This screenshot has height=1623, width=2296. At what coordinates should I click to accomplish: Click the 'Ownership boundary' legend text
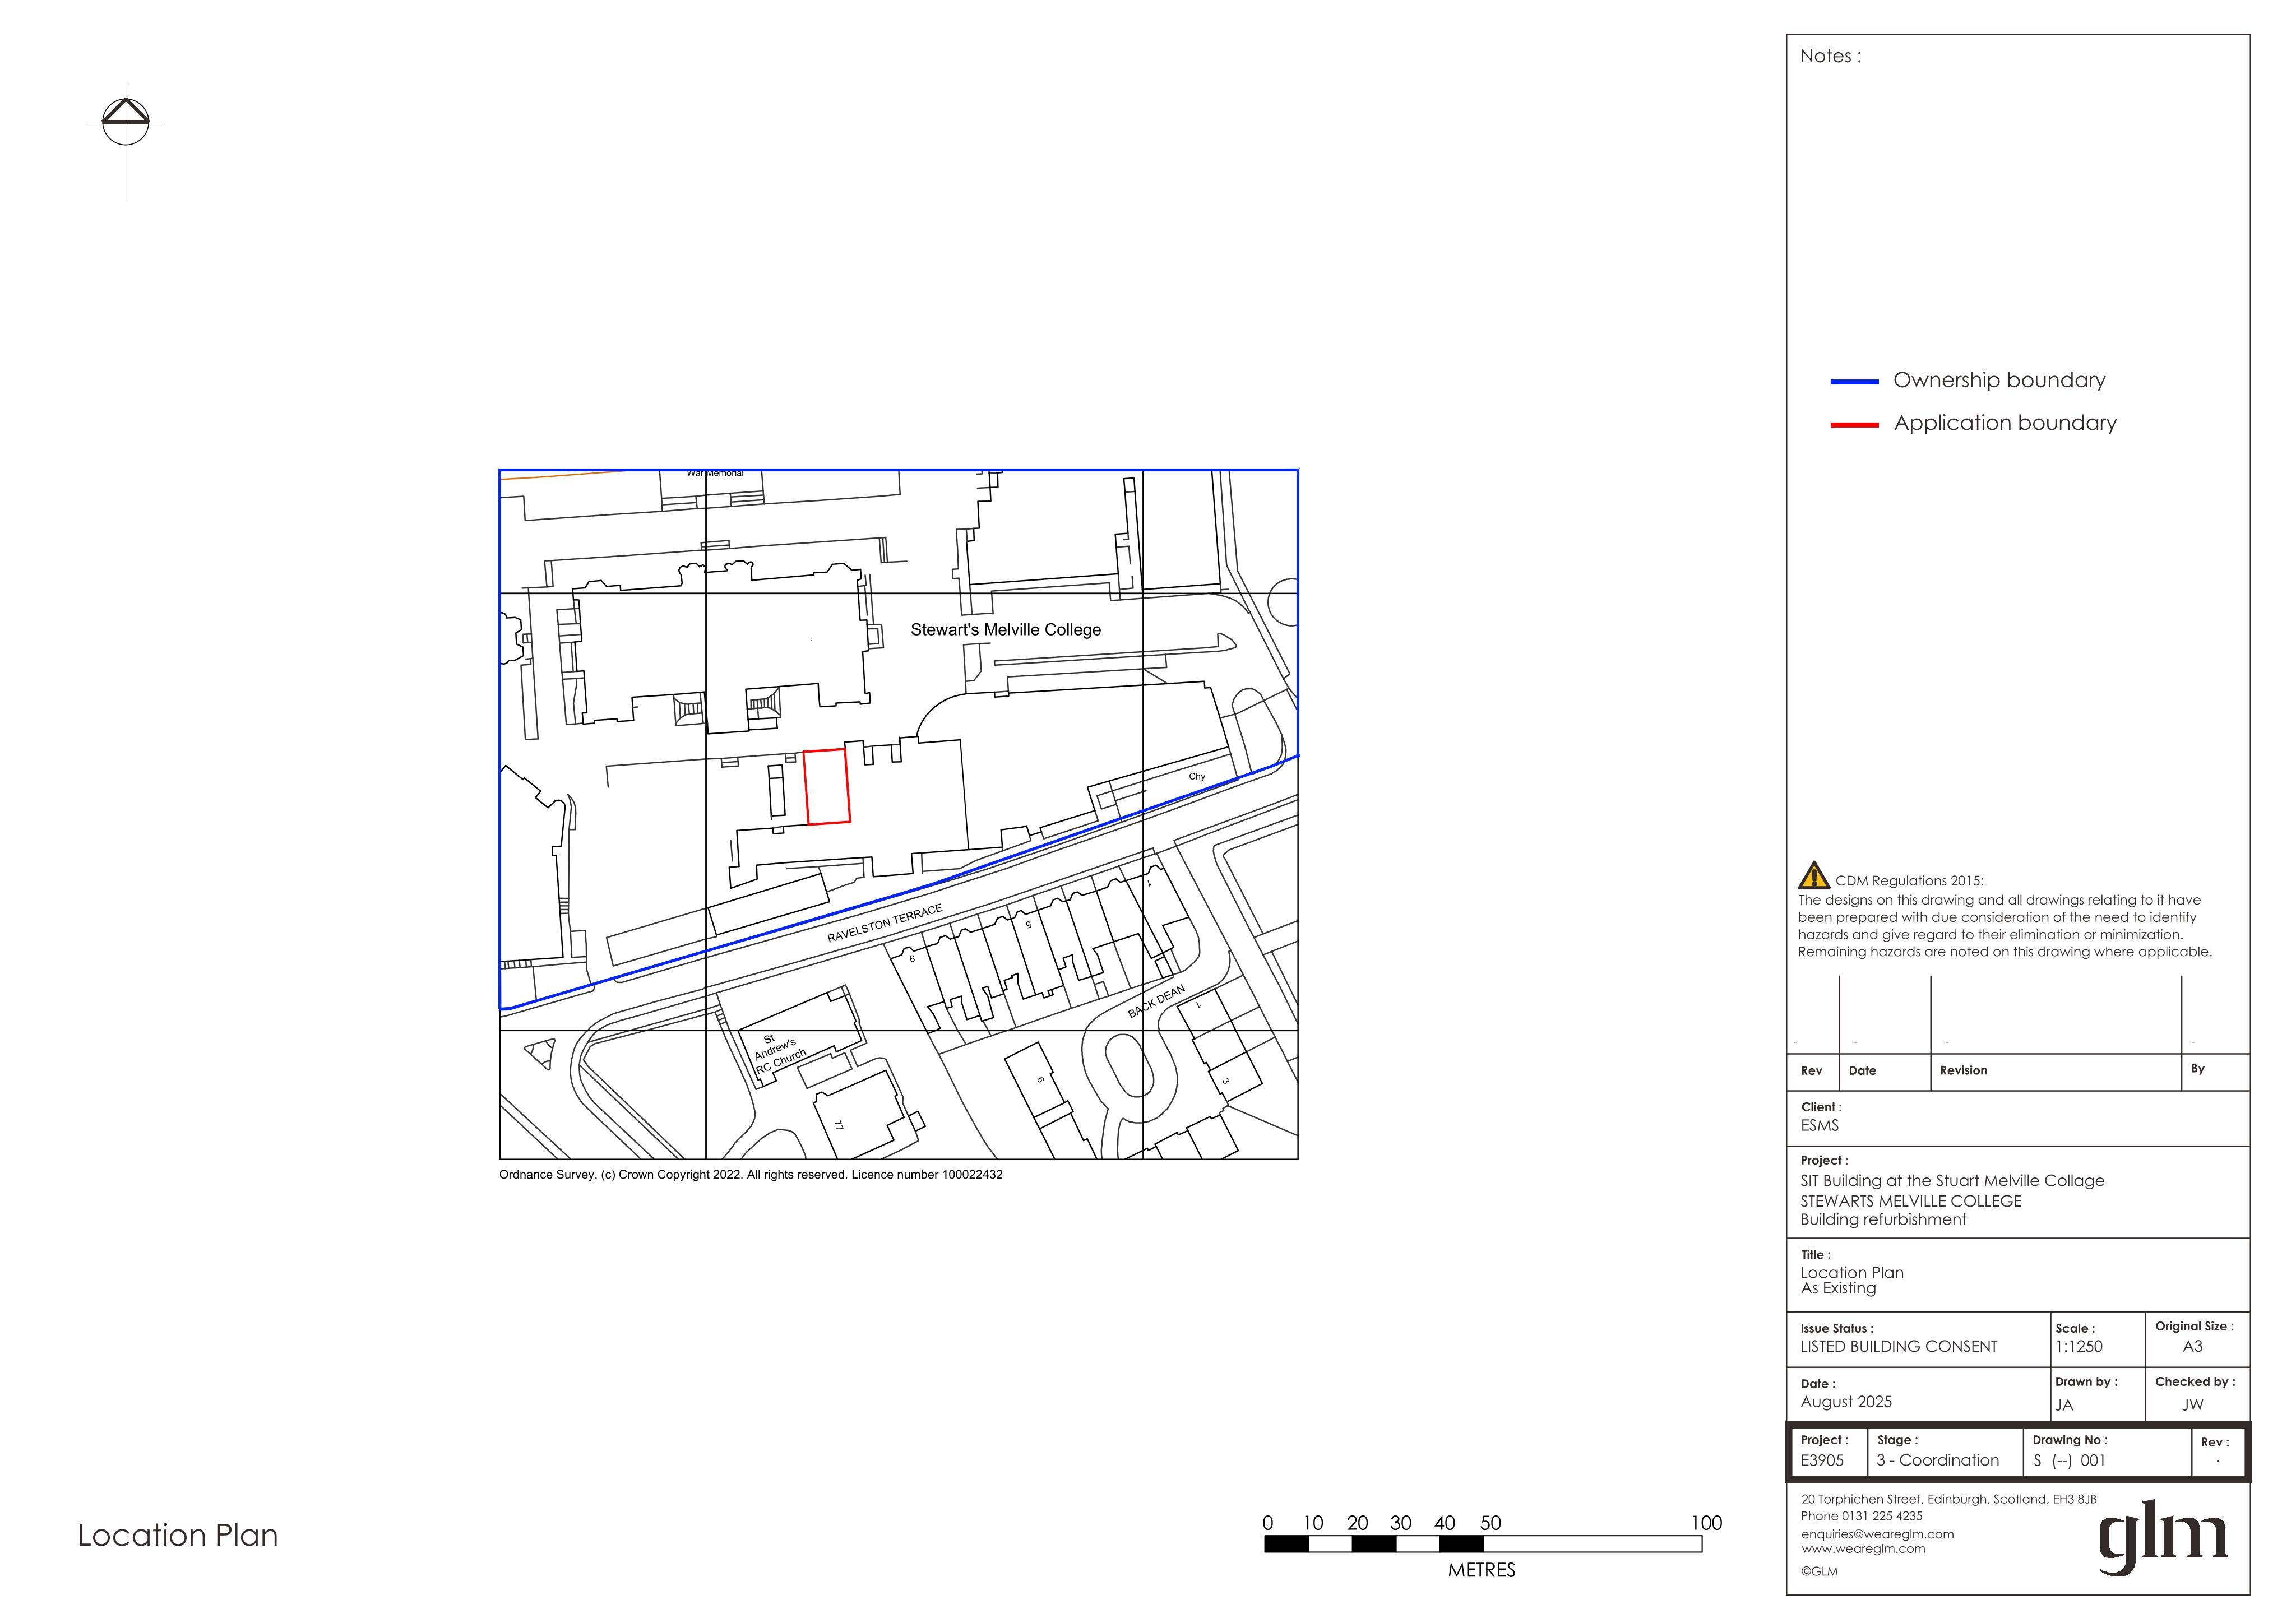pos(1999,380)
